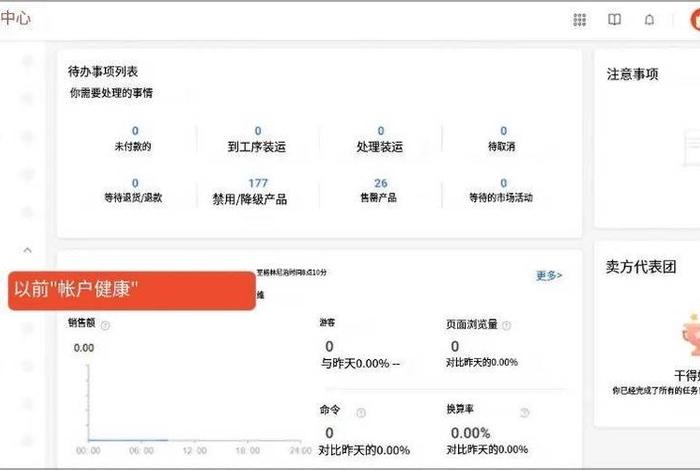Image resolution: width=700 pixels, height=470 pixels.
Task: Open 处理装运 count item
Action: 380,139
